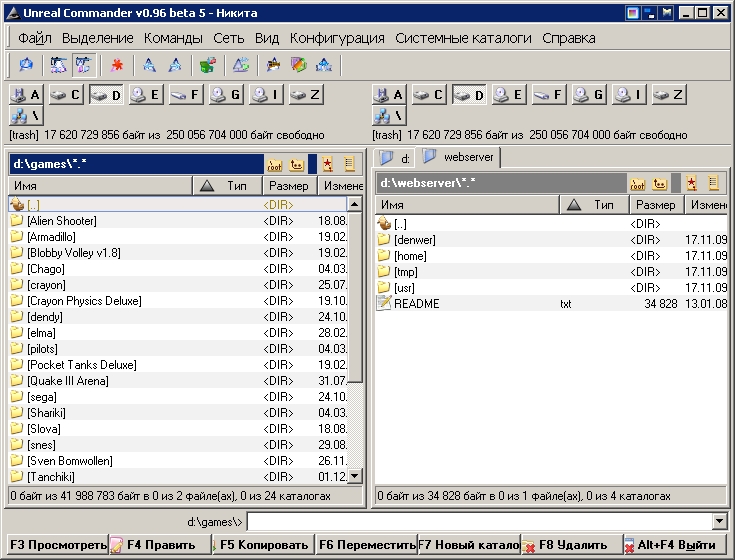Image resolution: width=735 pixels, height=560 pixels.
Task: Select the [Quake III Arena] folder row
Action: tap(178, 381)
